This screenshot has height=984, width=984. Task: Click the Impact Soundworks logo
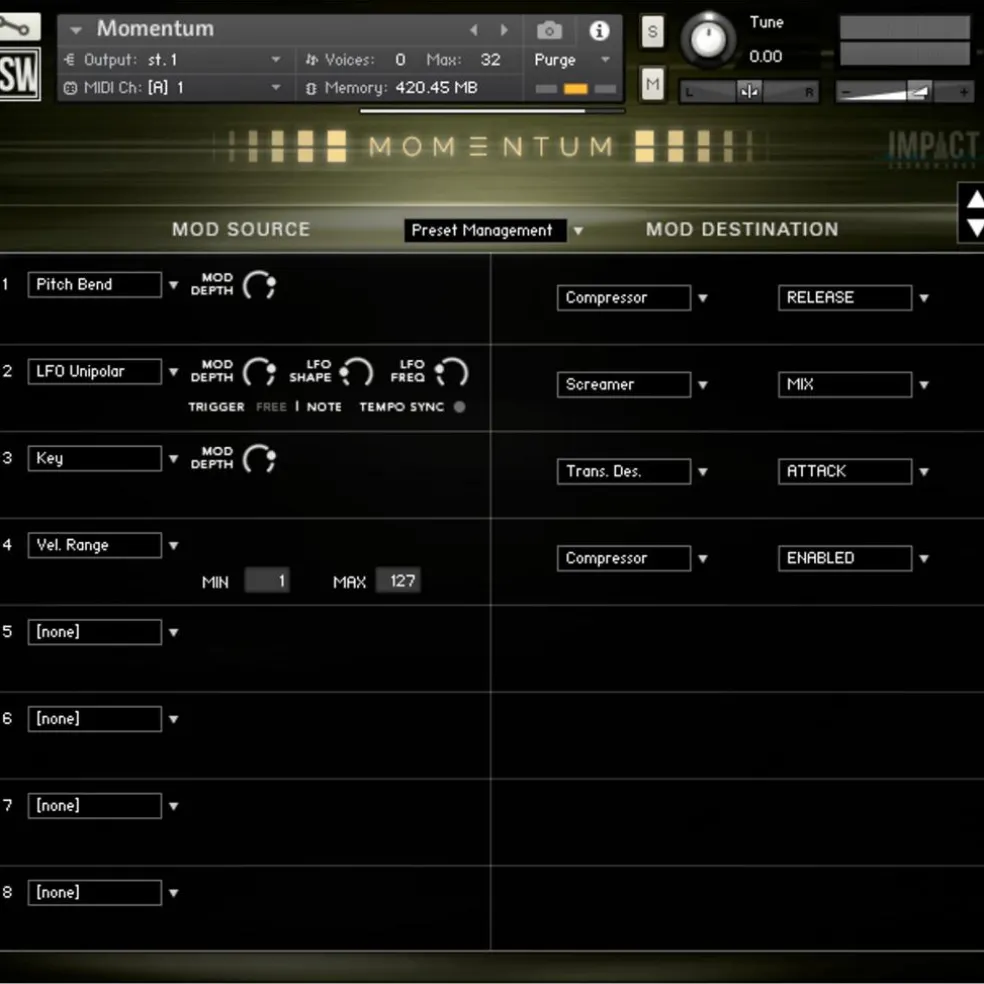(x=934, y=148)
